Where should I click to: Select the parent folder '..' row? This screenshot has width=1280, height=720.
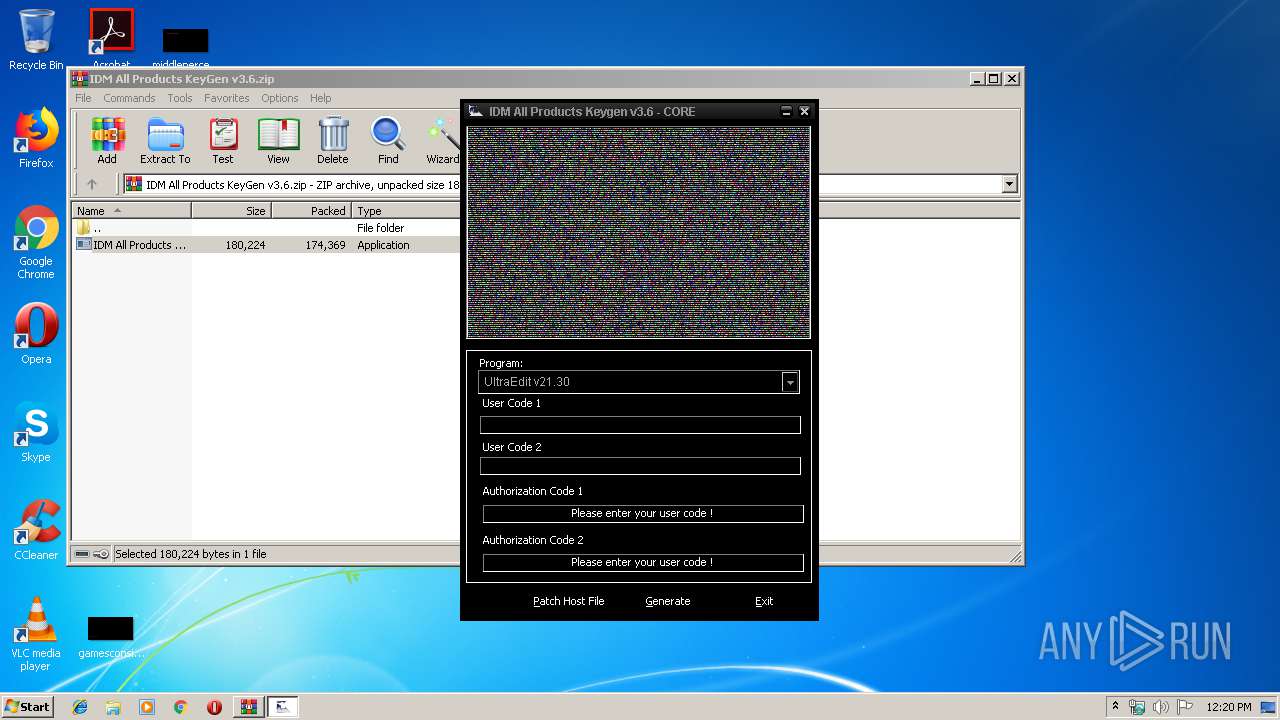pos(266,228)
